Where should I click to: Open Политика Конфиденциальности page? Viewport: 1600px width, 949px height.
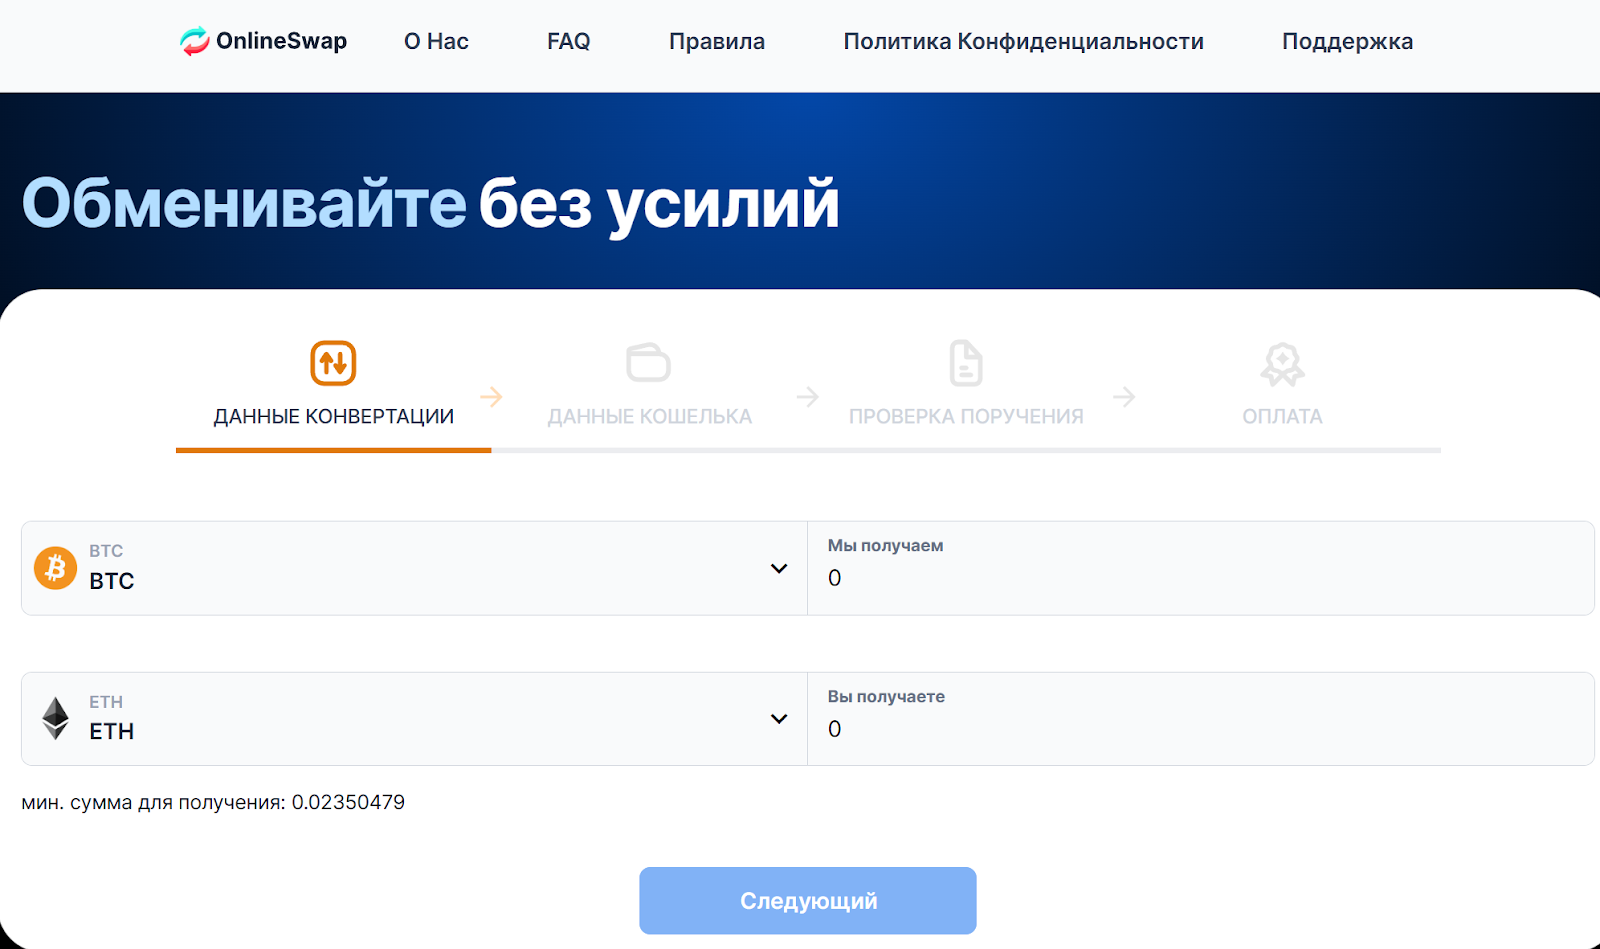point(1024,41)
